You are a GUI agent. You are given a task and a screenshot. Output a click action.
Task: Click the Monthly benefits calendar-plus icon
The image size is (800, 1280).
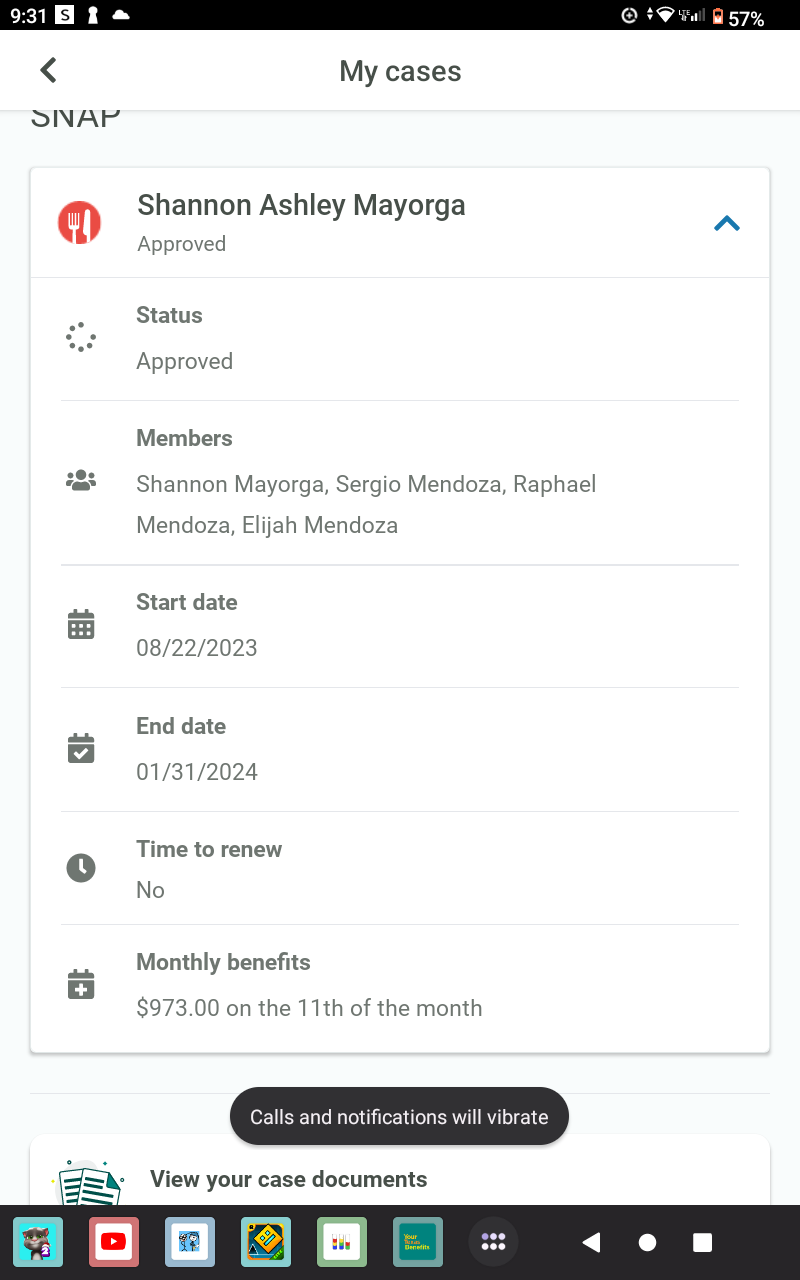tap(81, 984)
